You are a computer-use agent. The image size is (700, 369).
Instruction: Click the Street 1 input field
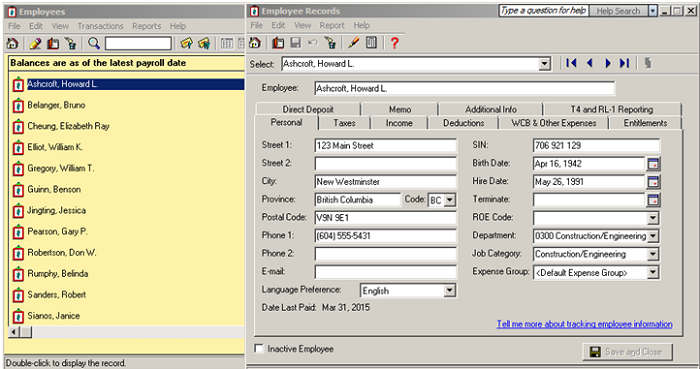[x=386, y=145]
